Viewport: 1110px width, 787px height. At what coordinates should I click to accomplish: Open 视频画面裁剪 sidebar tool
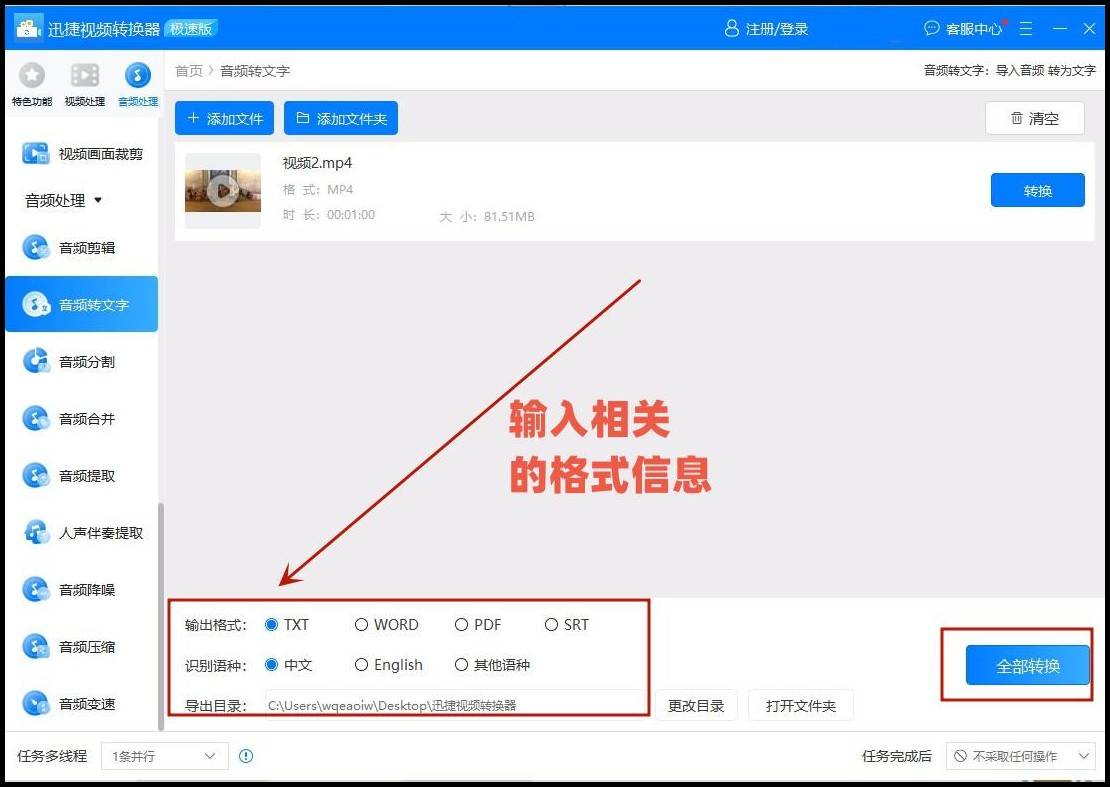point(82,154)
